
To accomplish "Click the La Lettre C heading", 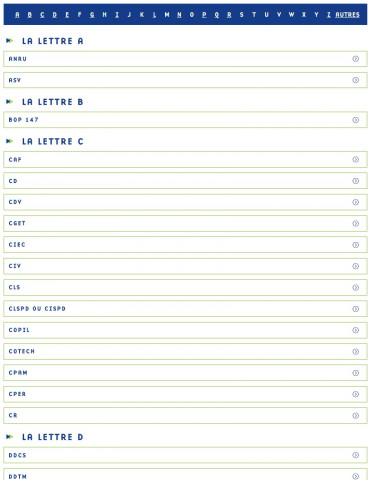I will pos(53,142).
